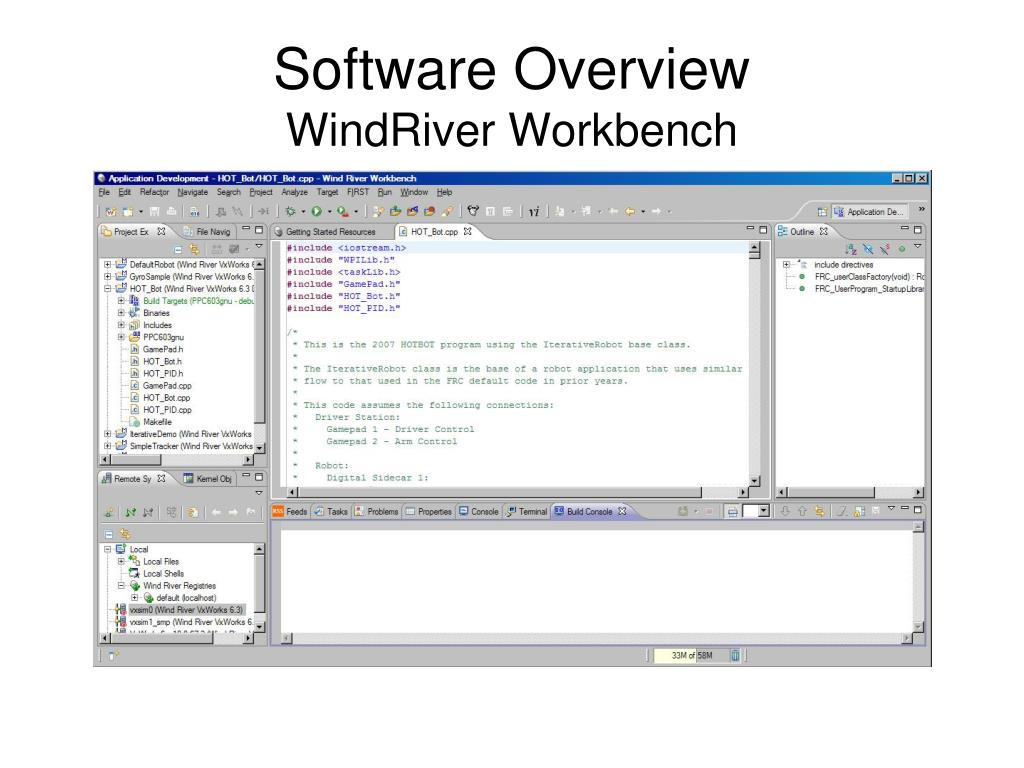The height and width of the screenshot is (768, 1024).
Task: Click the Build Console printer-like icon
Action: pyautogui.click(x=733, y=511)
